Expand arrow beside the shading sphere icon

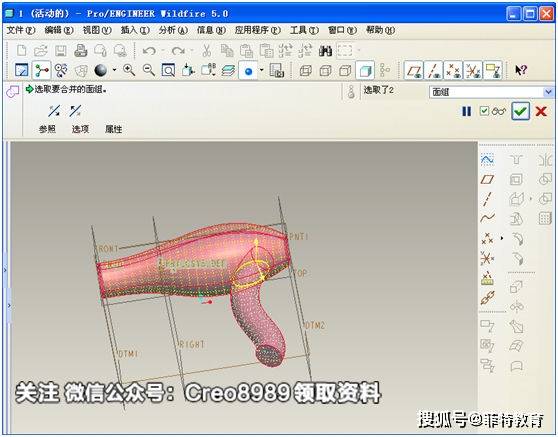click(x=114, y=70)
